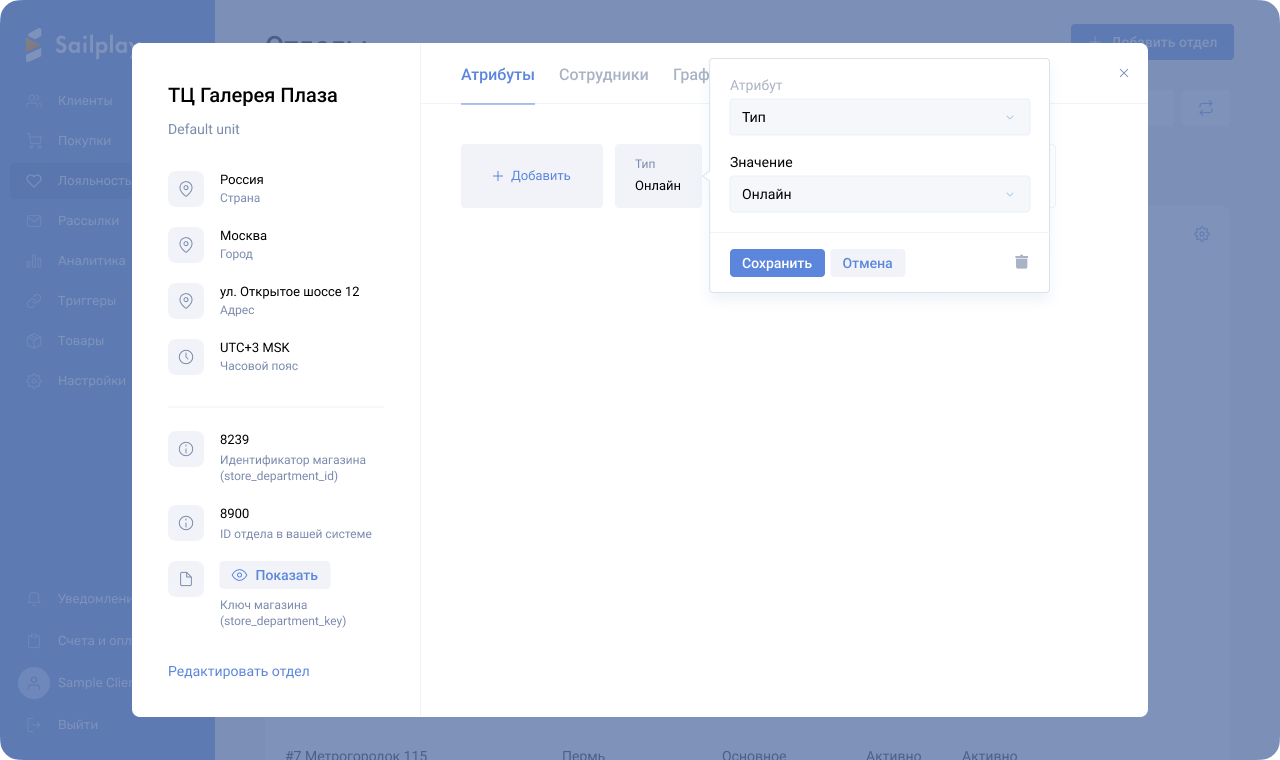Click the address pin icon for ул. Открытое шоссе
The width and height of the screenshot is (1280, 760).
tap(186, 301)
